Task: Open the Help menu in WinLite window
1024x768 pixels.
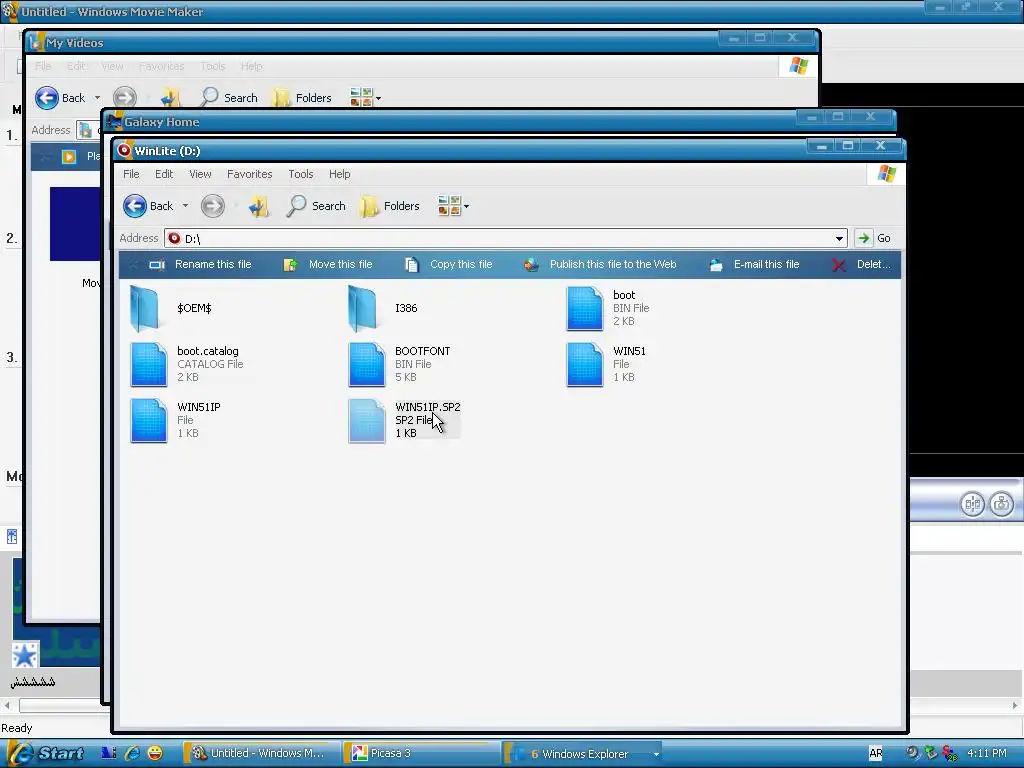Action: (340, 174)
